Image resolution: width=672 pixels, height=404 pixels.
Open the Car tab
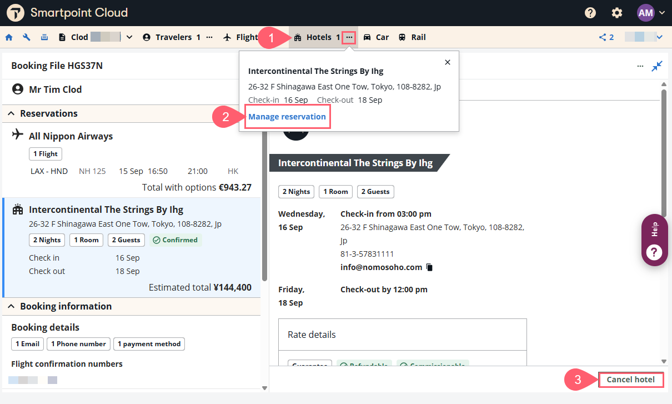click(376, 37)
